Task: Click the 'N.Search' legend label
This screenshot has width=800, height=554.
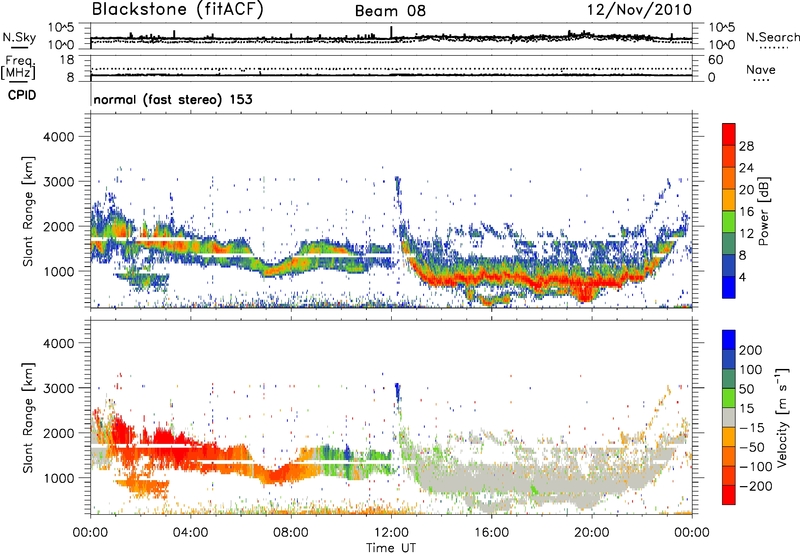Action: (x=772, y=37)
